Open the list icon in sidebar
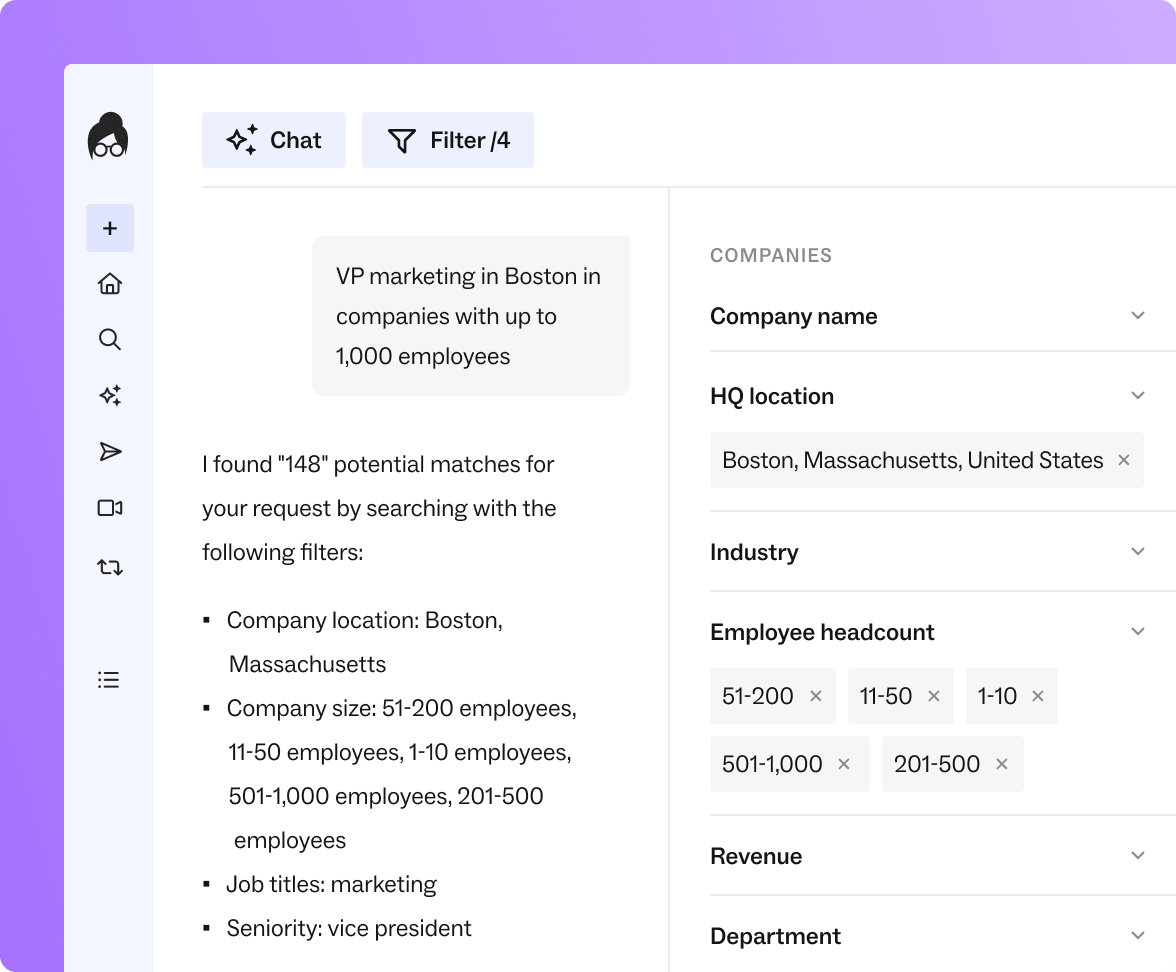 (x=109, y=680)
